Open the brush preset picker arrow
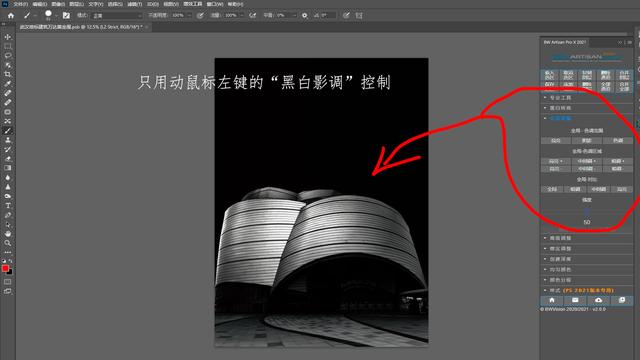Image resolution: width=640 pixels, height=360 pixels. 56,16
